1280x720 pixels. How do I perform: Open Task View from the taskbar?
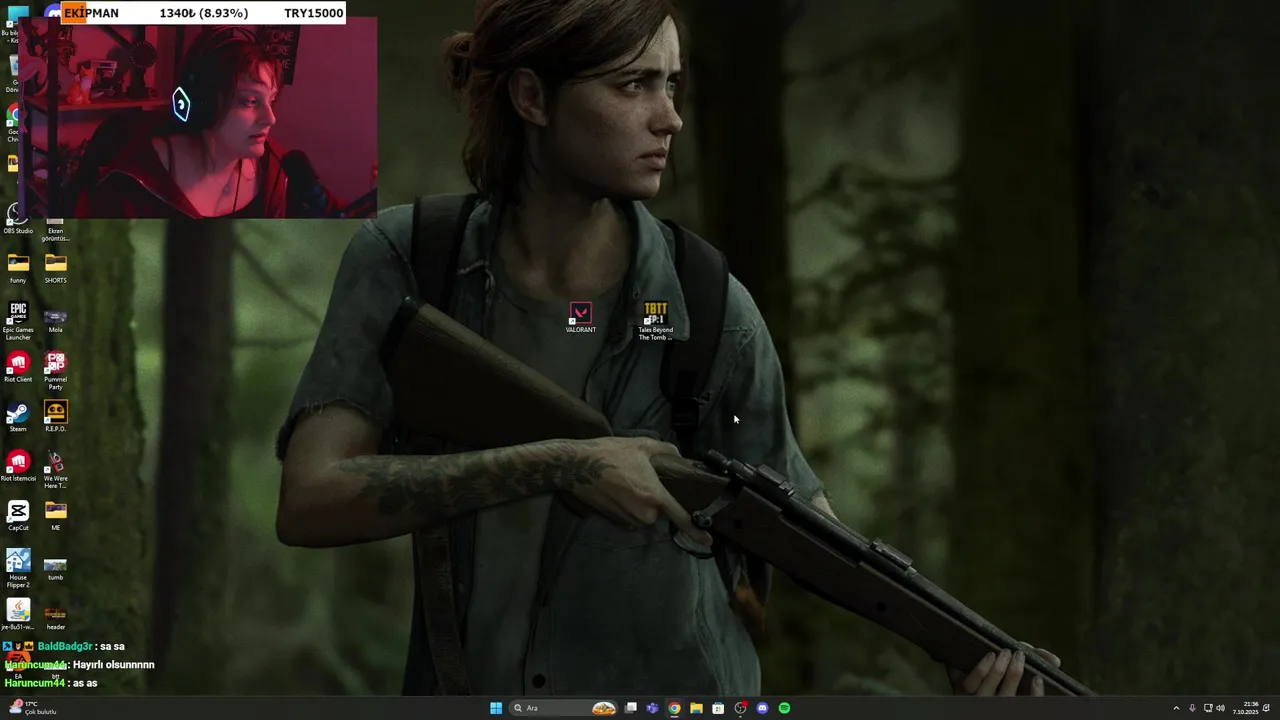[631, 708]
